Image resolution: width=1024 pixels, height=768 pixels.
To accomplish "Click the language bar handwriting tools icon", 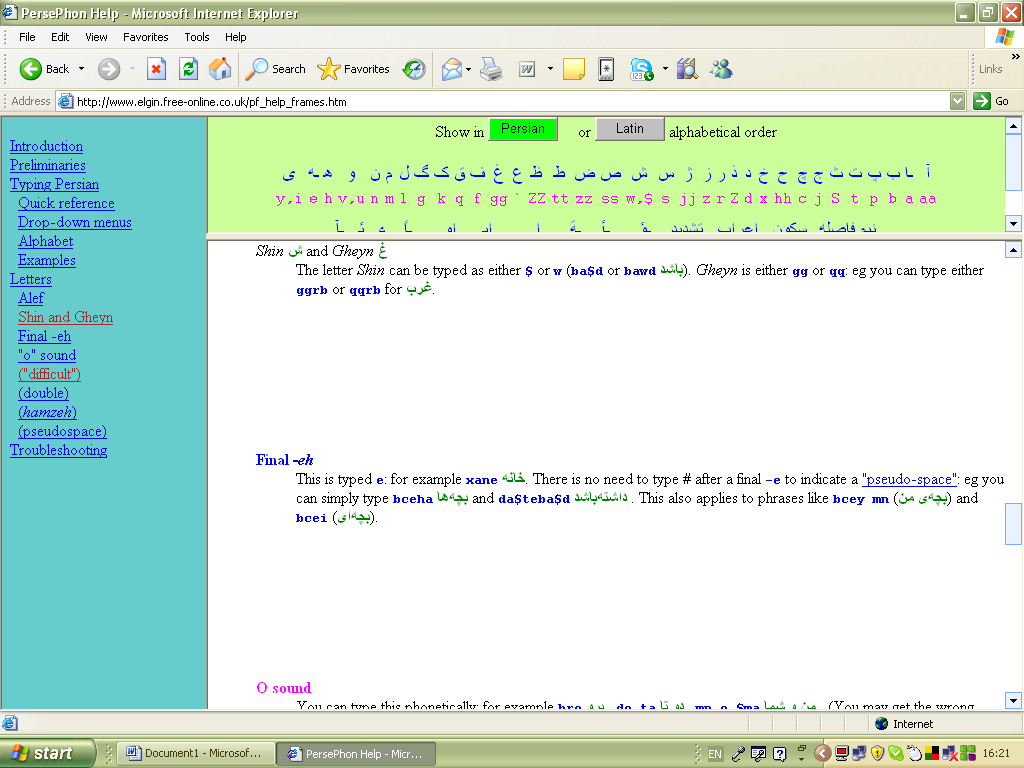I will click(x=758, y=754).
